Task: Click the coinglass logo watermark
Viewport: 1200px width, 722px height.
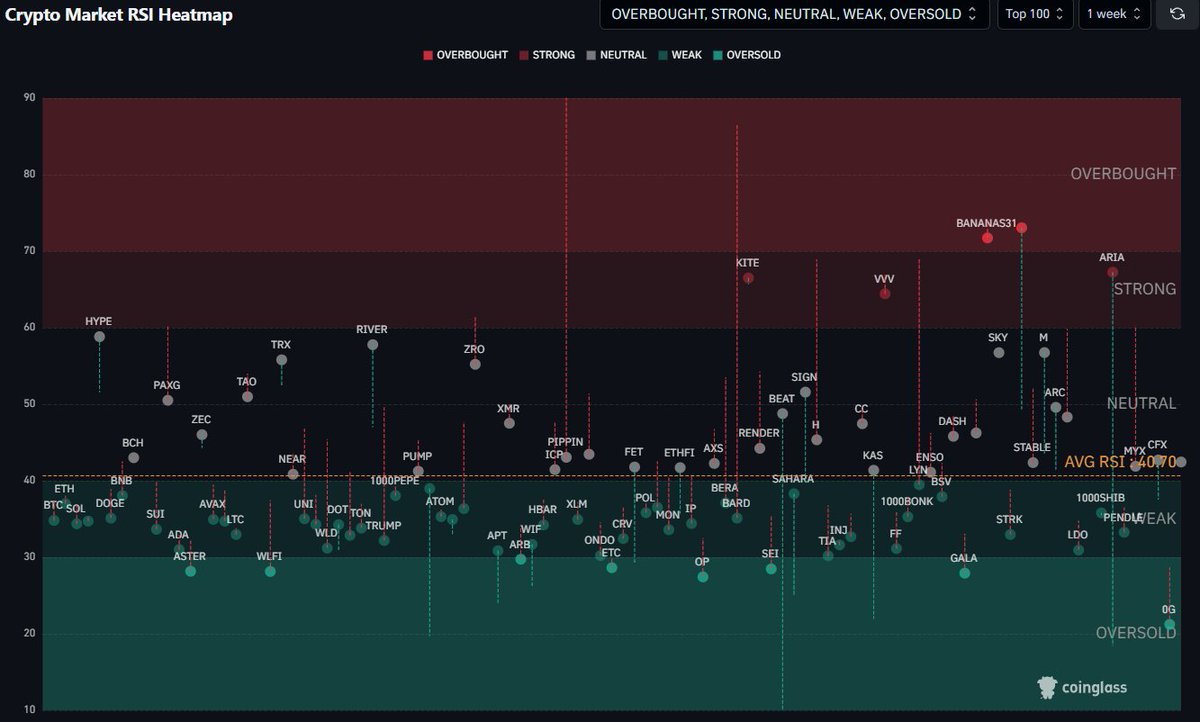Action: tap(1081, 687)
